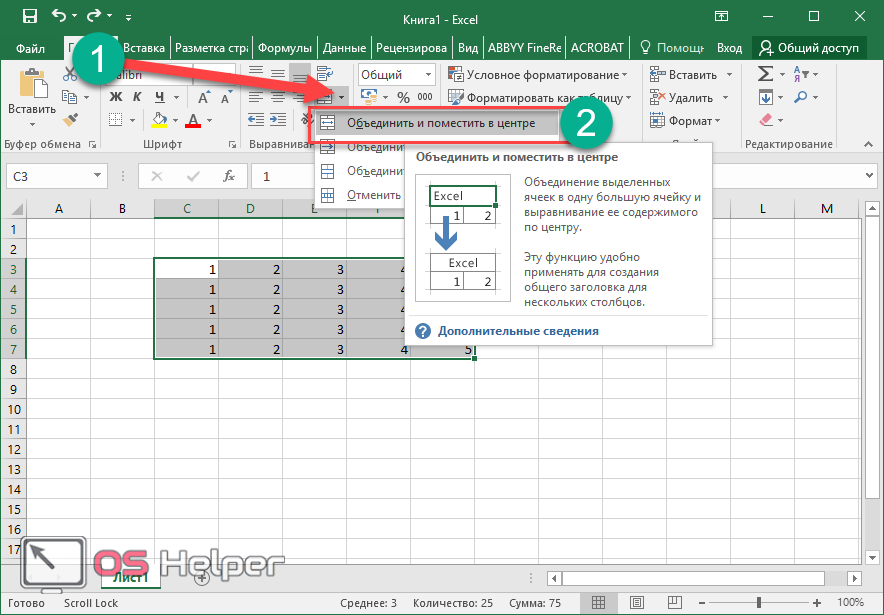Click the Clear eraser icon
This screenshot has width=884, height=615.
point(766,120)
